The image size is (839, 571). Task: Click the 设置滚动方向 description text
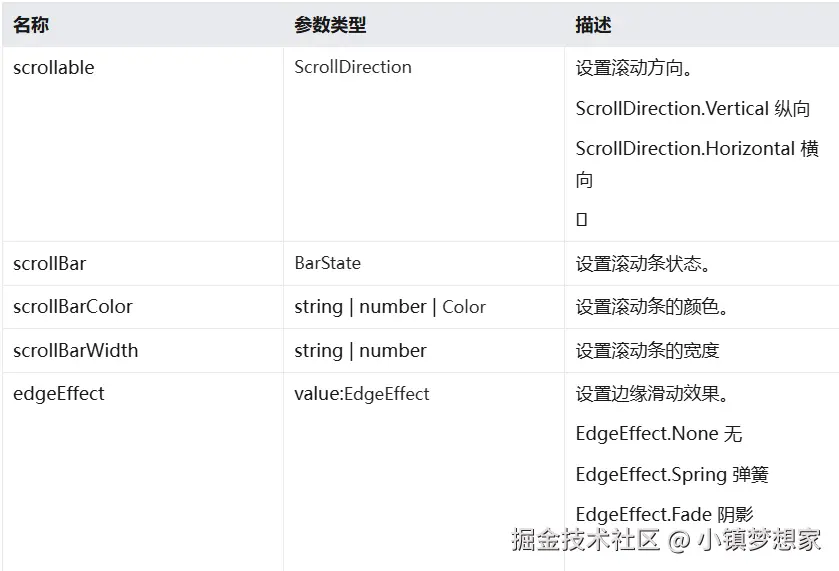tap(635, 69)
